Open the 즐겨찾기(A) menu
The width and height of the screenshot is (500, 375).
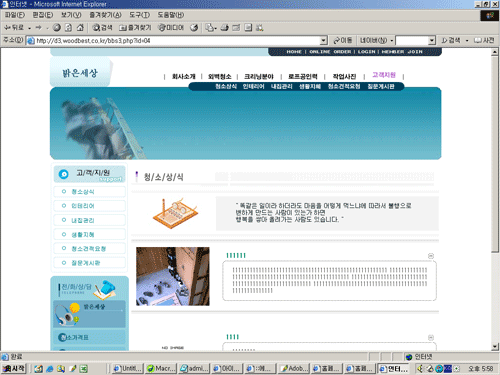click(x=105, y=15)
